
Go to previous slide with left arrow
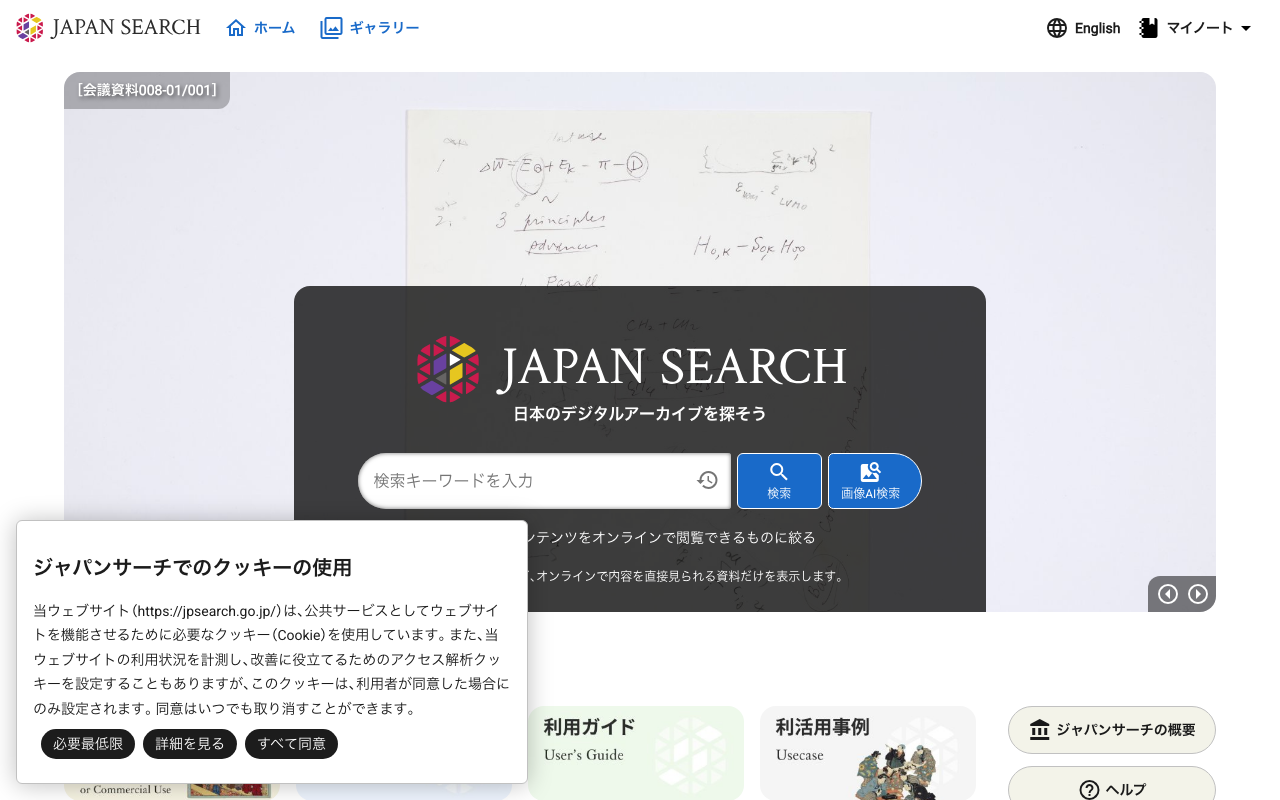tap(1167, 594)
